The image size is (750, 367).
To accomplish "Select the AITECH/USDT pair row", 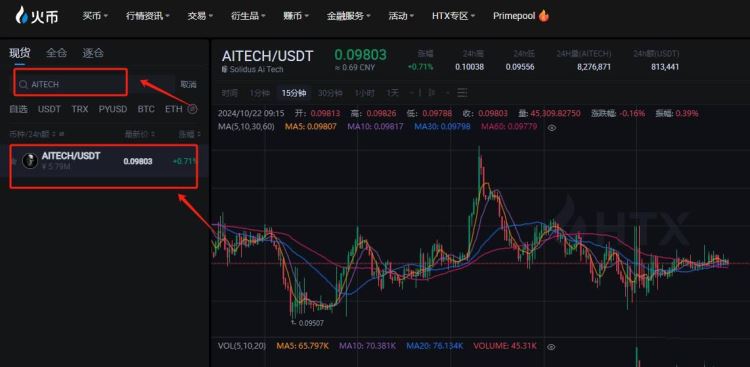I will coord(104,161).
